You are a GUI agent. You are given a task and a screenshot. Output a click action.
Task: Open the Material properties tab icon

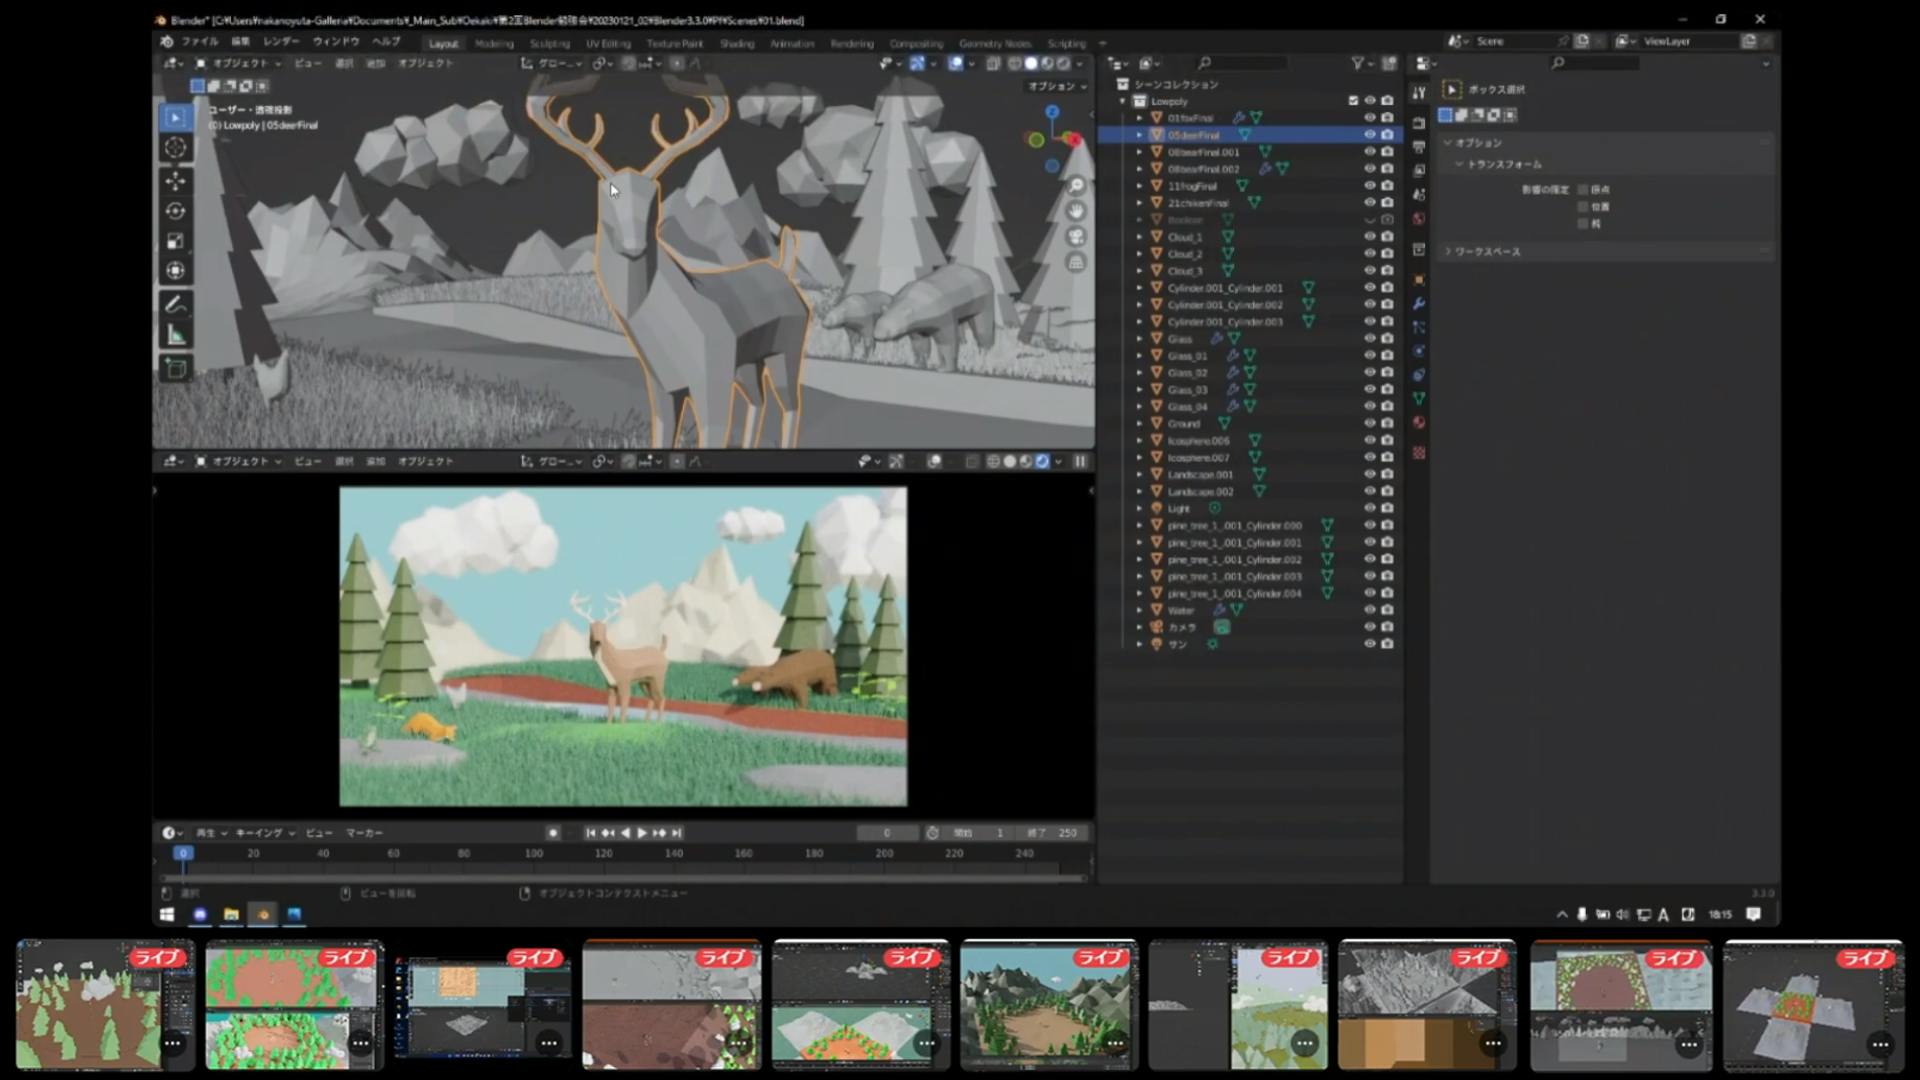click(1418, 423)
